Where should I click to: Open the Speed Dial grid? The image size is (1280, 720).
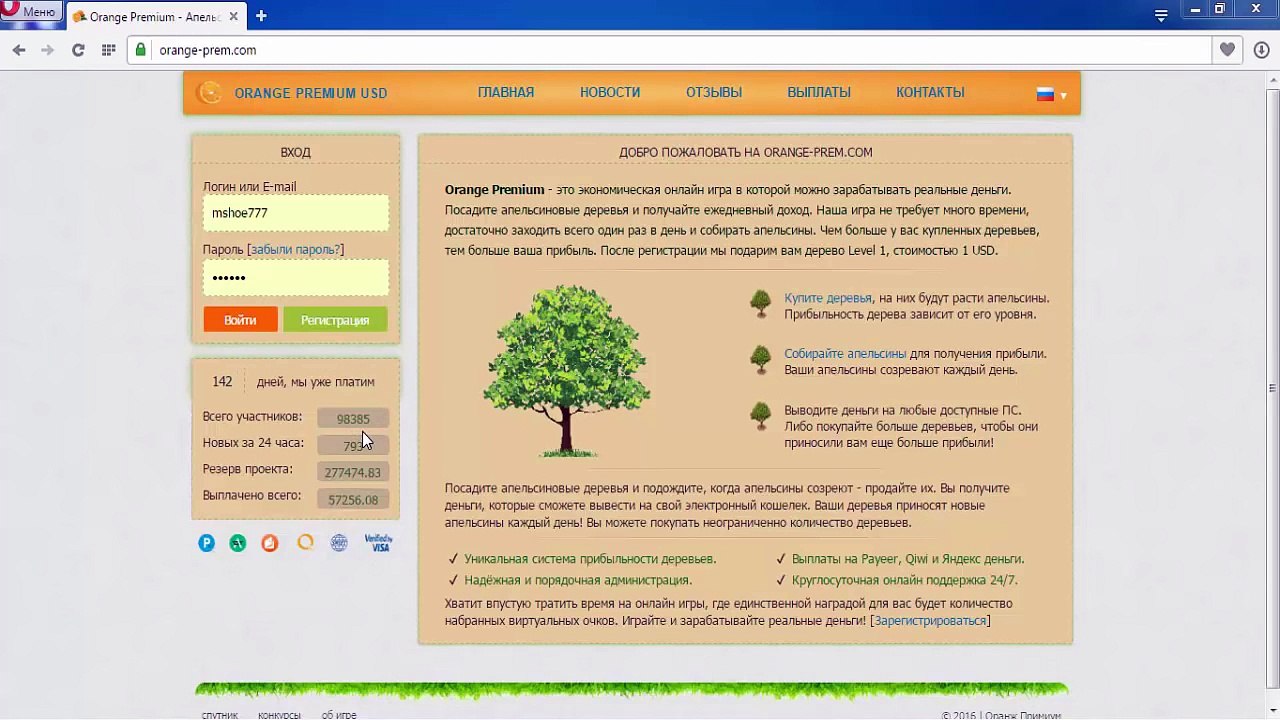point(108,50)
